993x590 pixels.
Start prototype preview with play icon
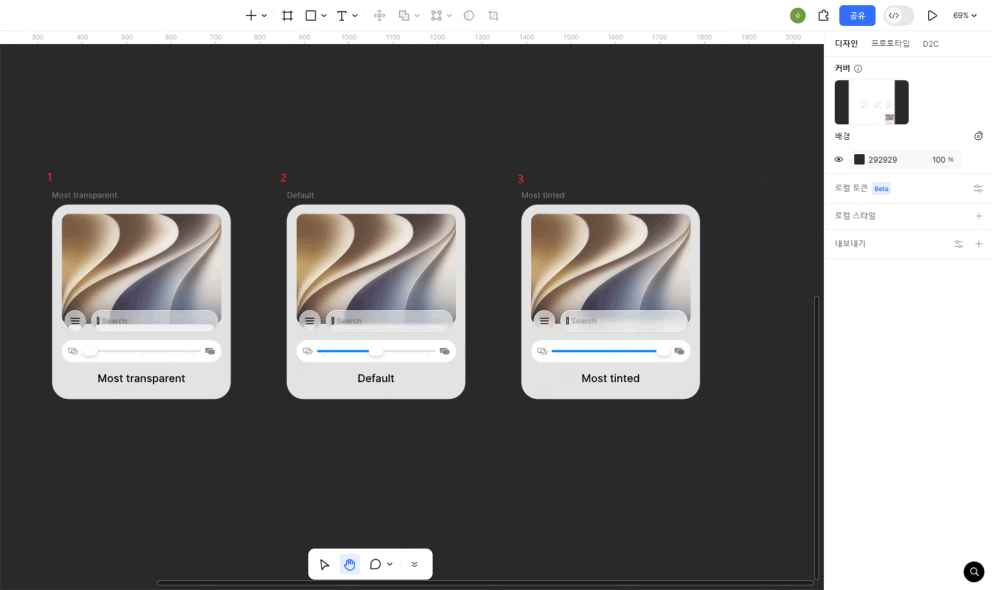(x=932, y=15)
